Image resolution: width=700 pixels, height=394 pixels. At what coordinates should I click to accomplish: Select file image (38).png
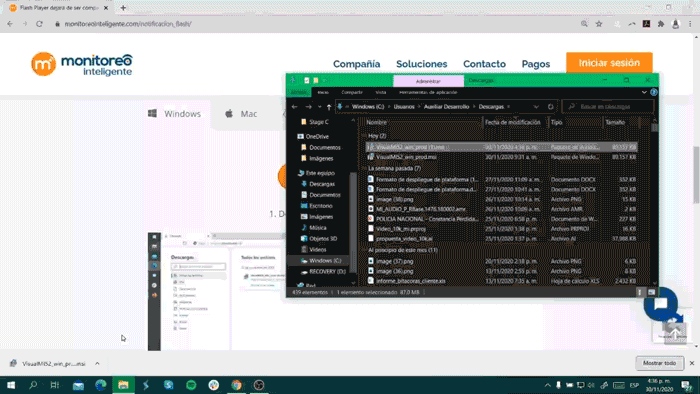click(x=395, y=199)
